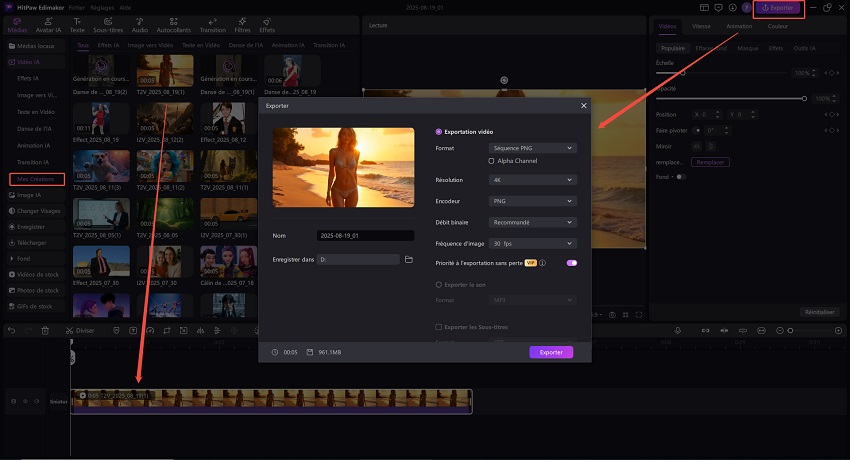Screen dimensions: 850x460
Task: Click the Diviser scissors tool
Action: point(80,331)
